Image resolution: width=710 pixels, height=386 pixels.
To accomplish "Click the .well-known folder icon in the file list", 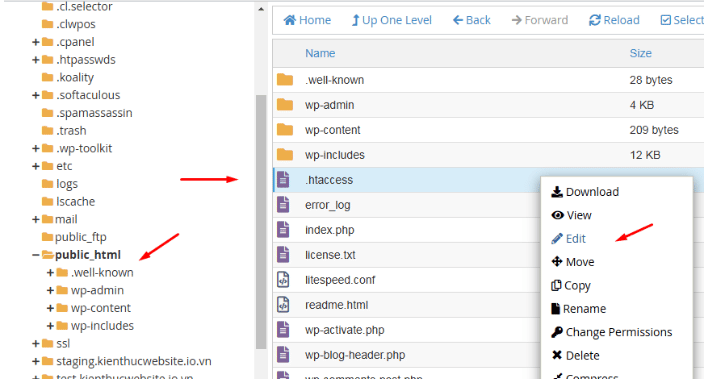I will (x=285, y=80).
